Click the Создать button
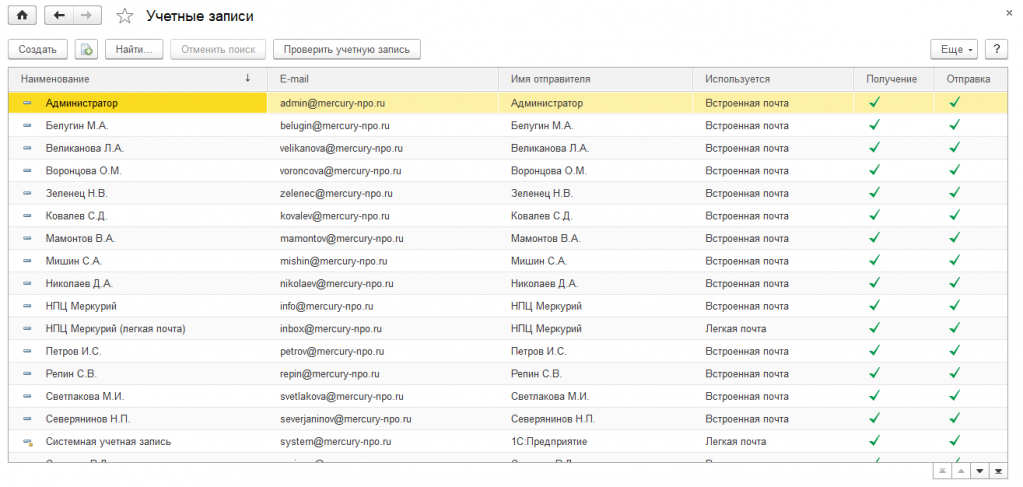Screen dimensions: 1023x487 tap(37, 49)
